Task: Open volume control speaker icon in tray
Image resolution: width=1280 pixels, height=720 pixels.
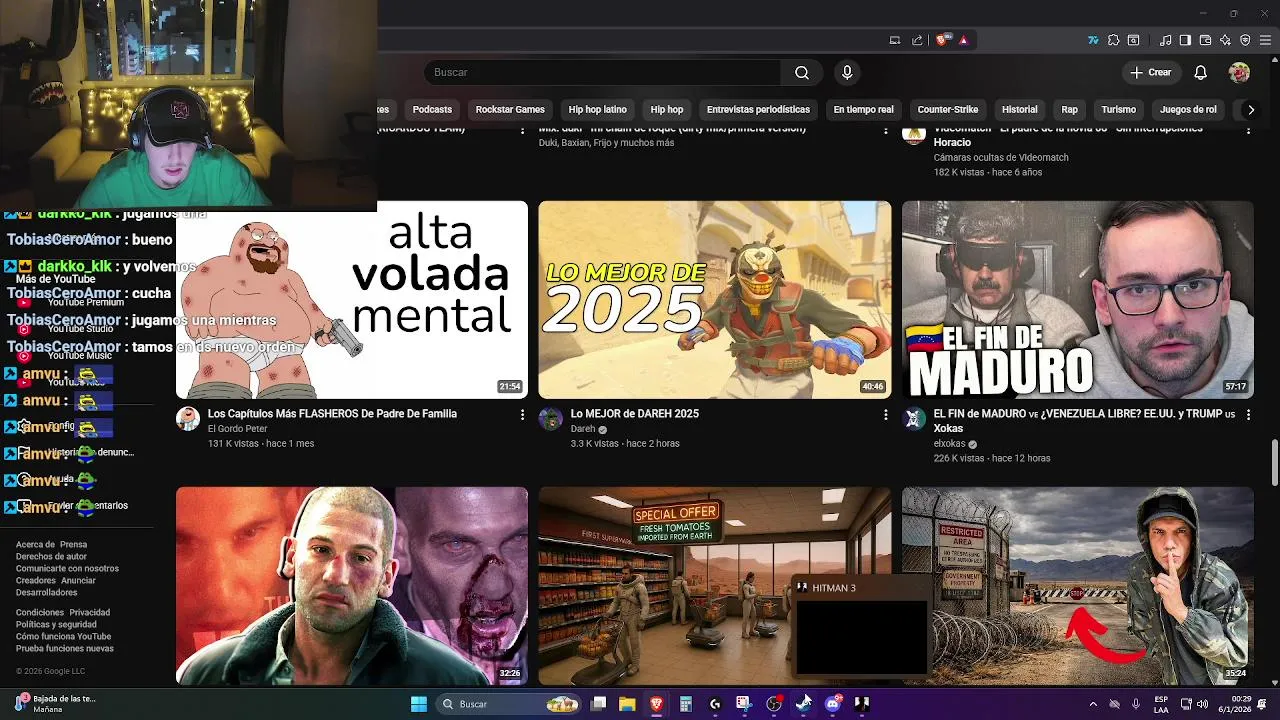Action: click(x=1204, y=704)
